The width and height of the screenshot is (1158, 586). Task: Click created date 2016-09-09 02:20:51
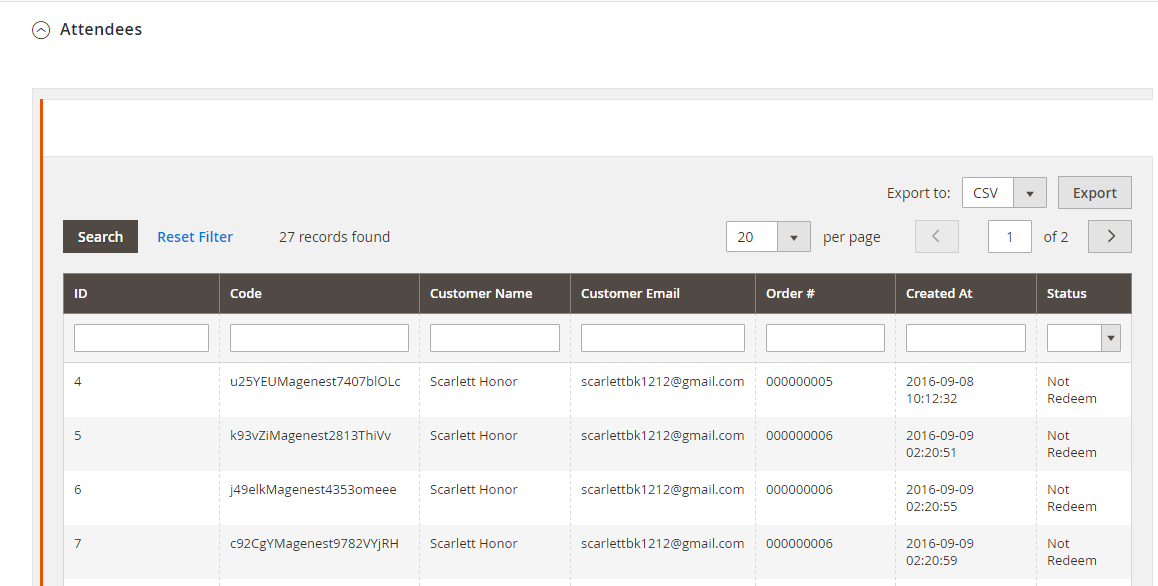coord(939,443)
